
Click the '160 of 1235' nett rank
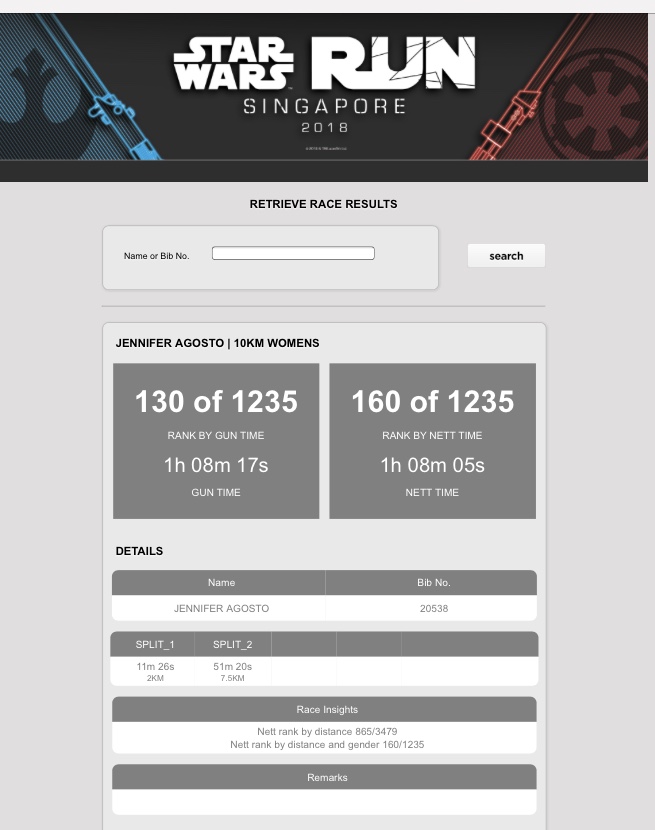pos(433,401)
